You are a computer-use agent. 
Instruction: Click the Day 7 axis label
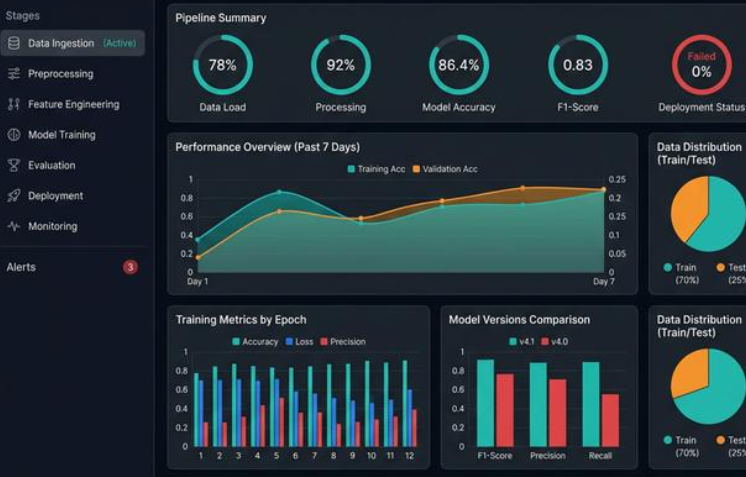point(604,281)
